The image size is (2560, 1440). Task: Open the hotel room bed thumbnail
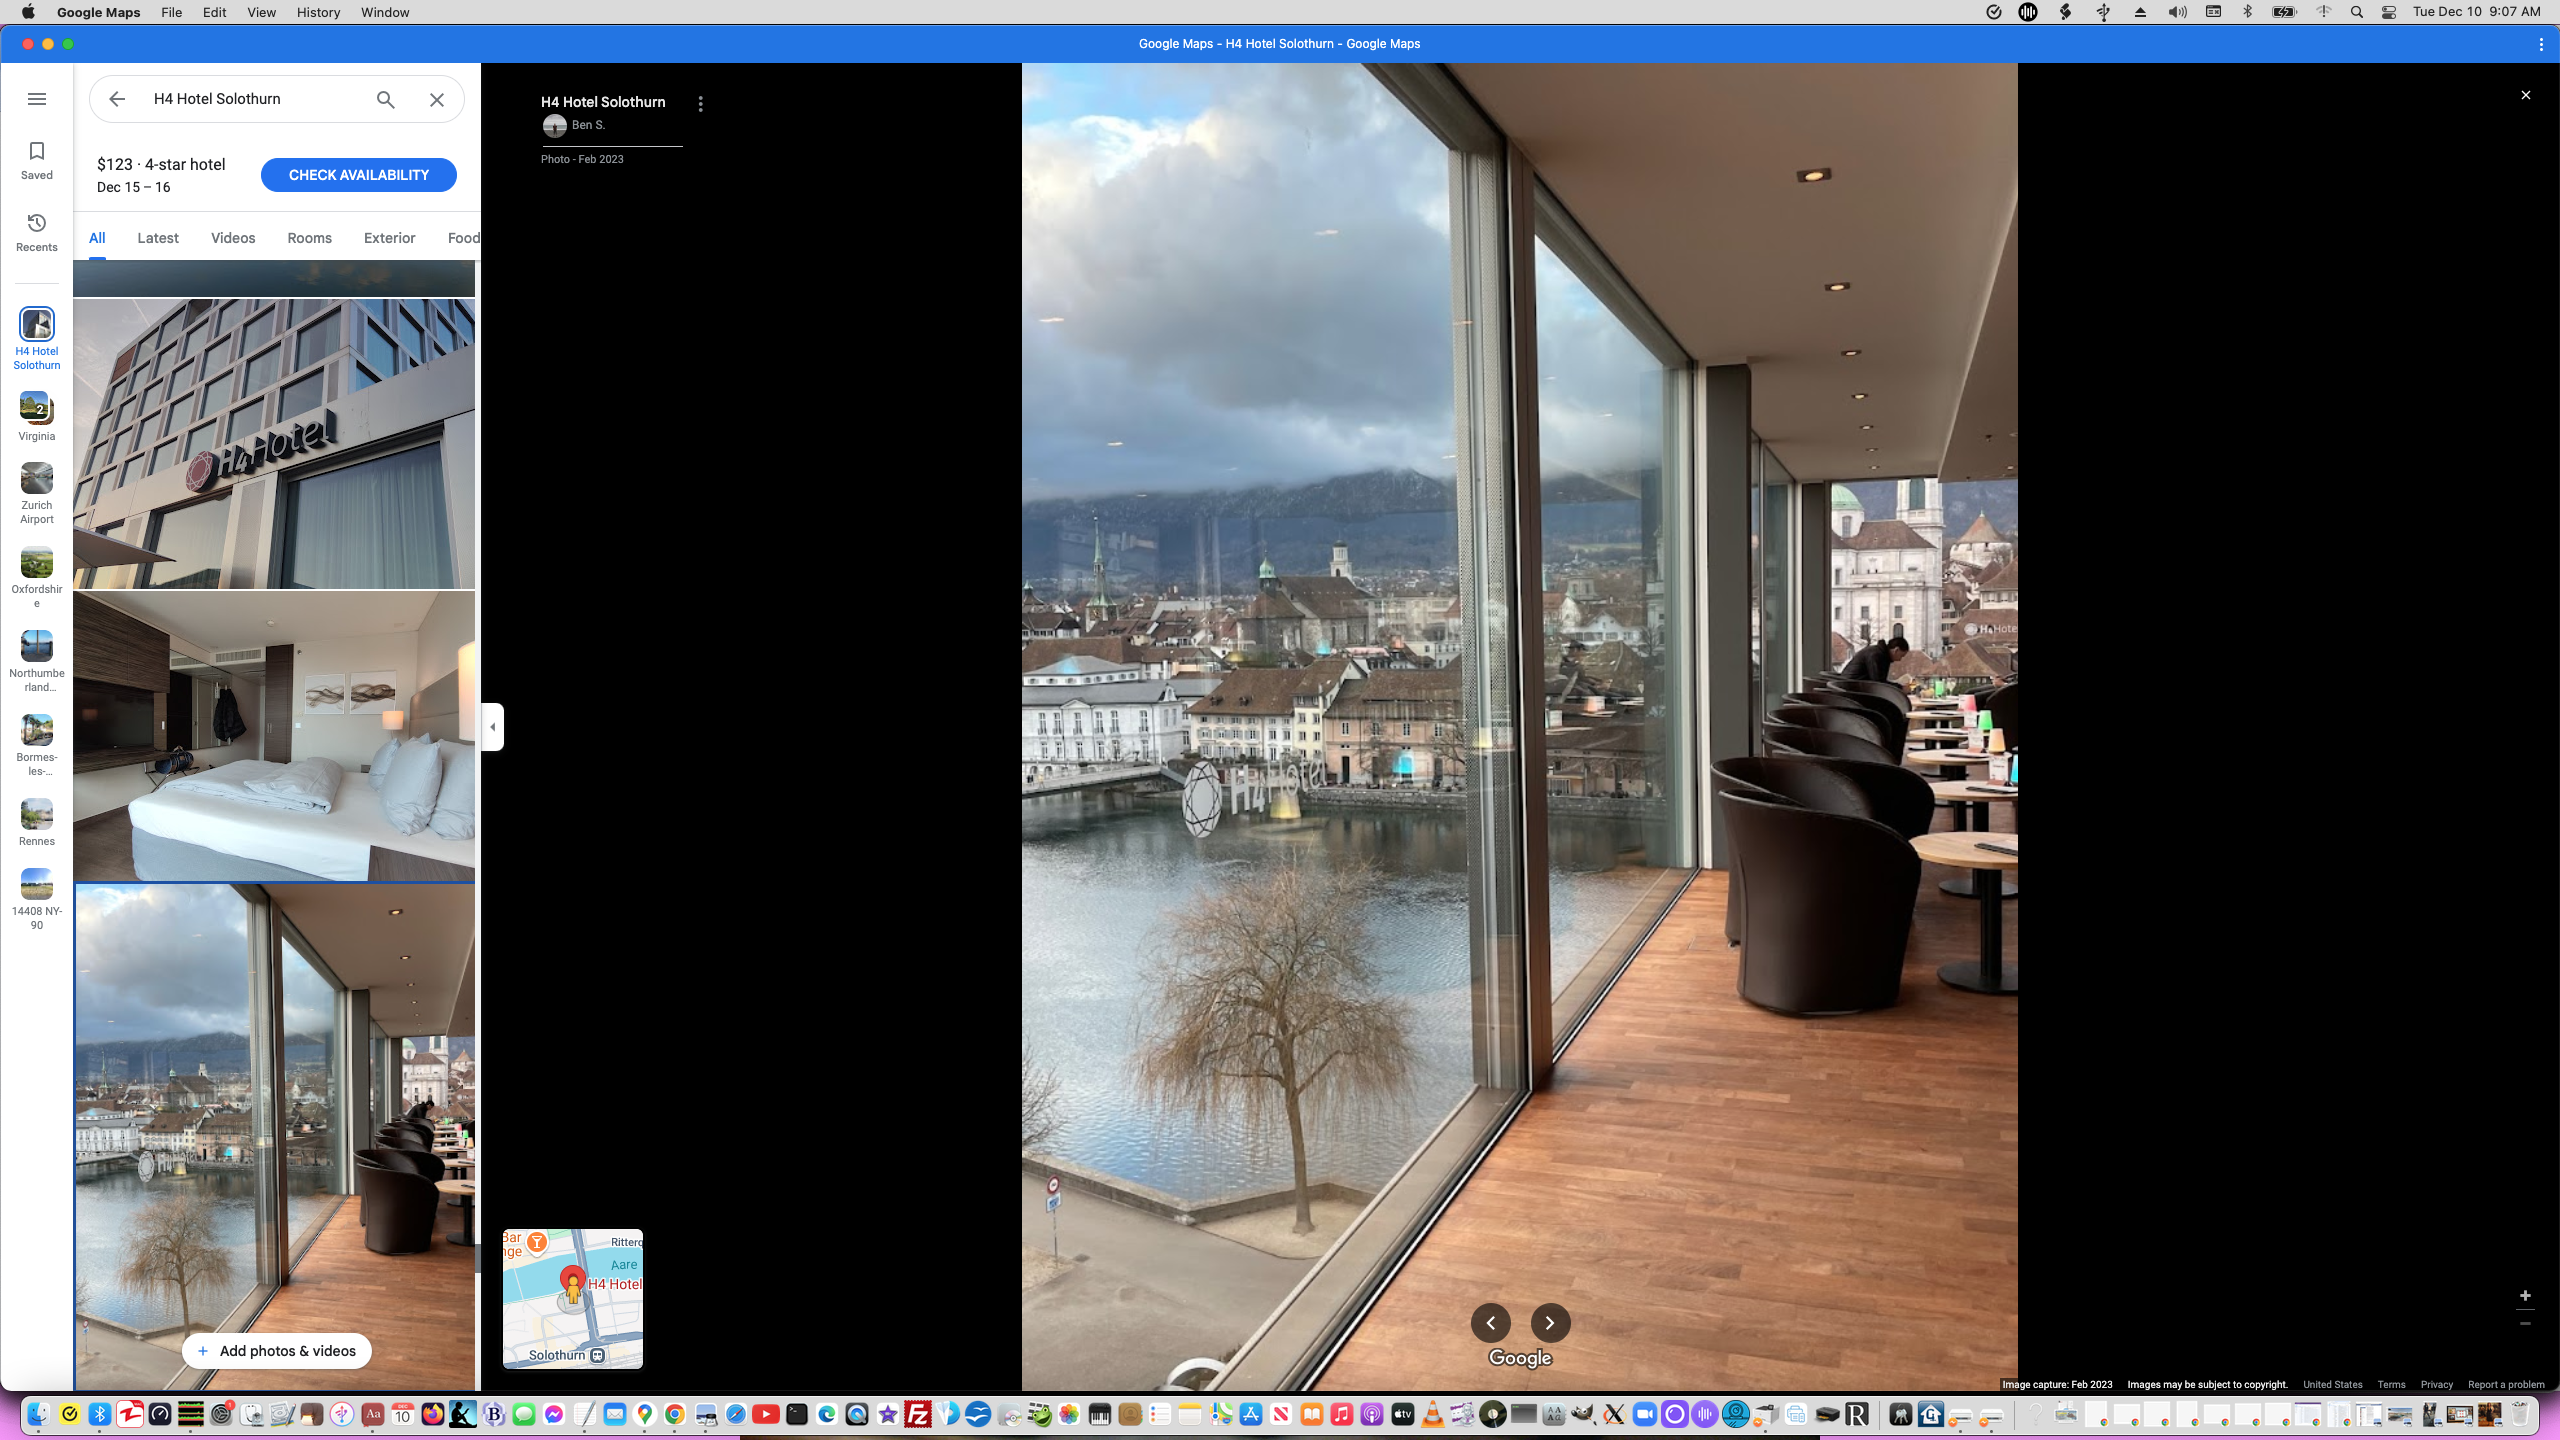[274, 736]
